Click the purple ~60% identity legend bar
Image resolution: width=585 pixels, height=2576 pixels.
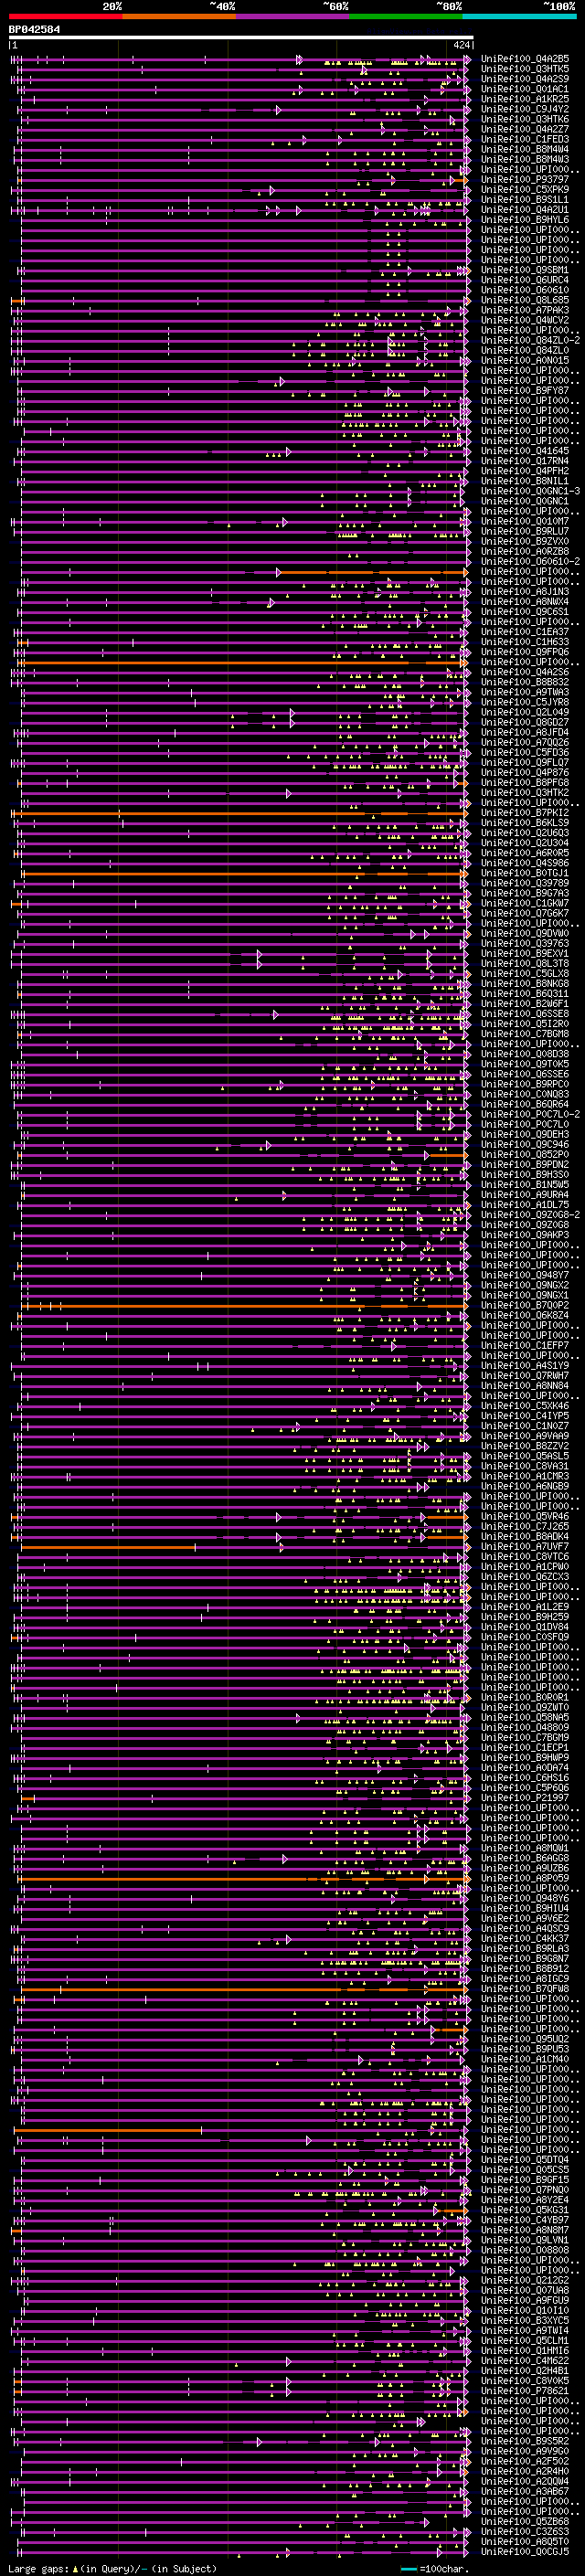coord(293,16)
